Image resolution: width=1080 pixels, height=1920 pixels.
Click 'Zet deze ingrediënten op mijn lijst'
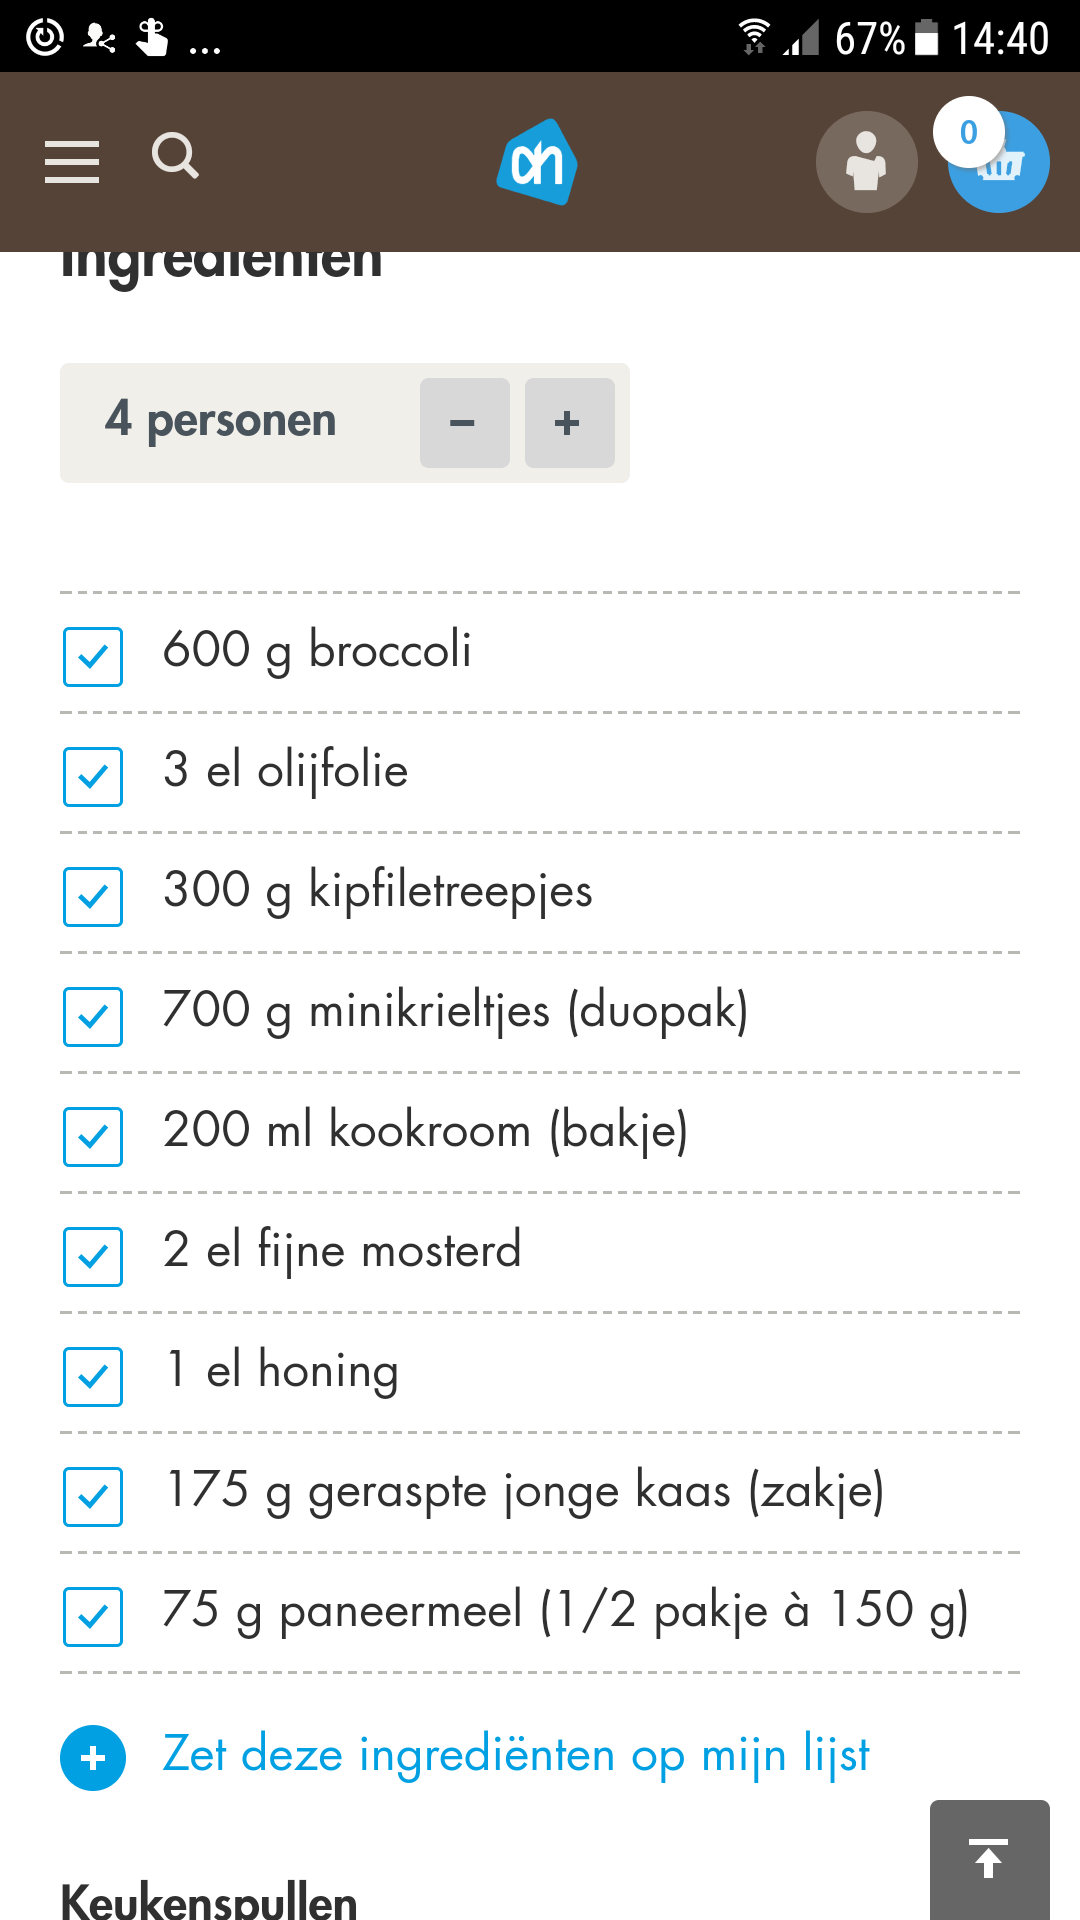516,1756
